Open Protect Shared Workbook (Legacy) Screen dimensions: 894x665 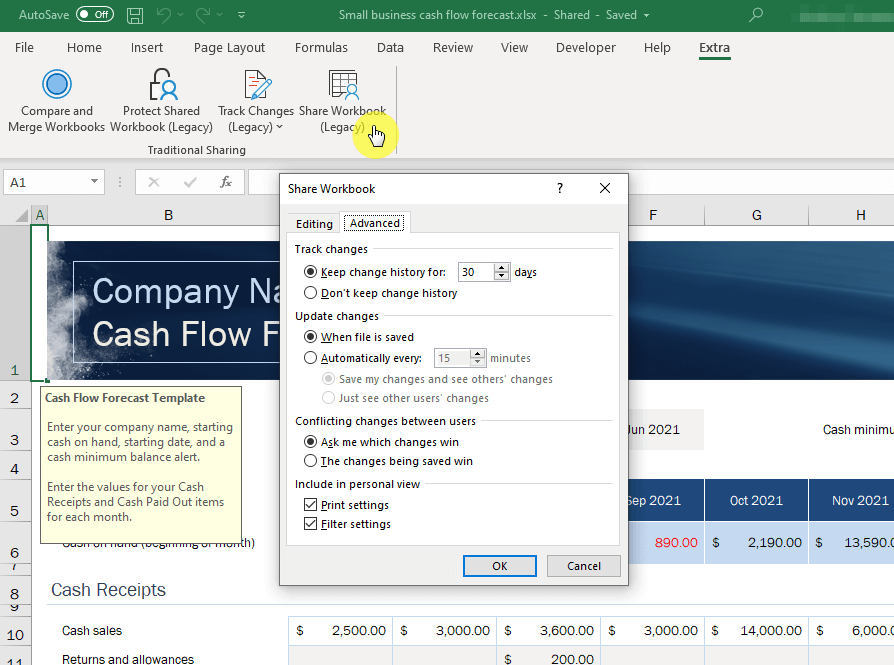[x=161, y=100]
